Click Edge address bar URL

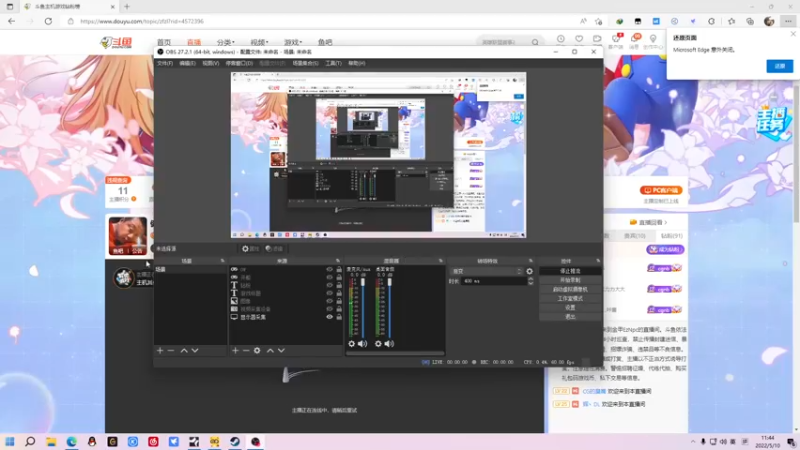pyautogui.click(x=142, y=21)
